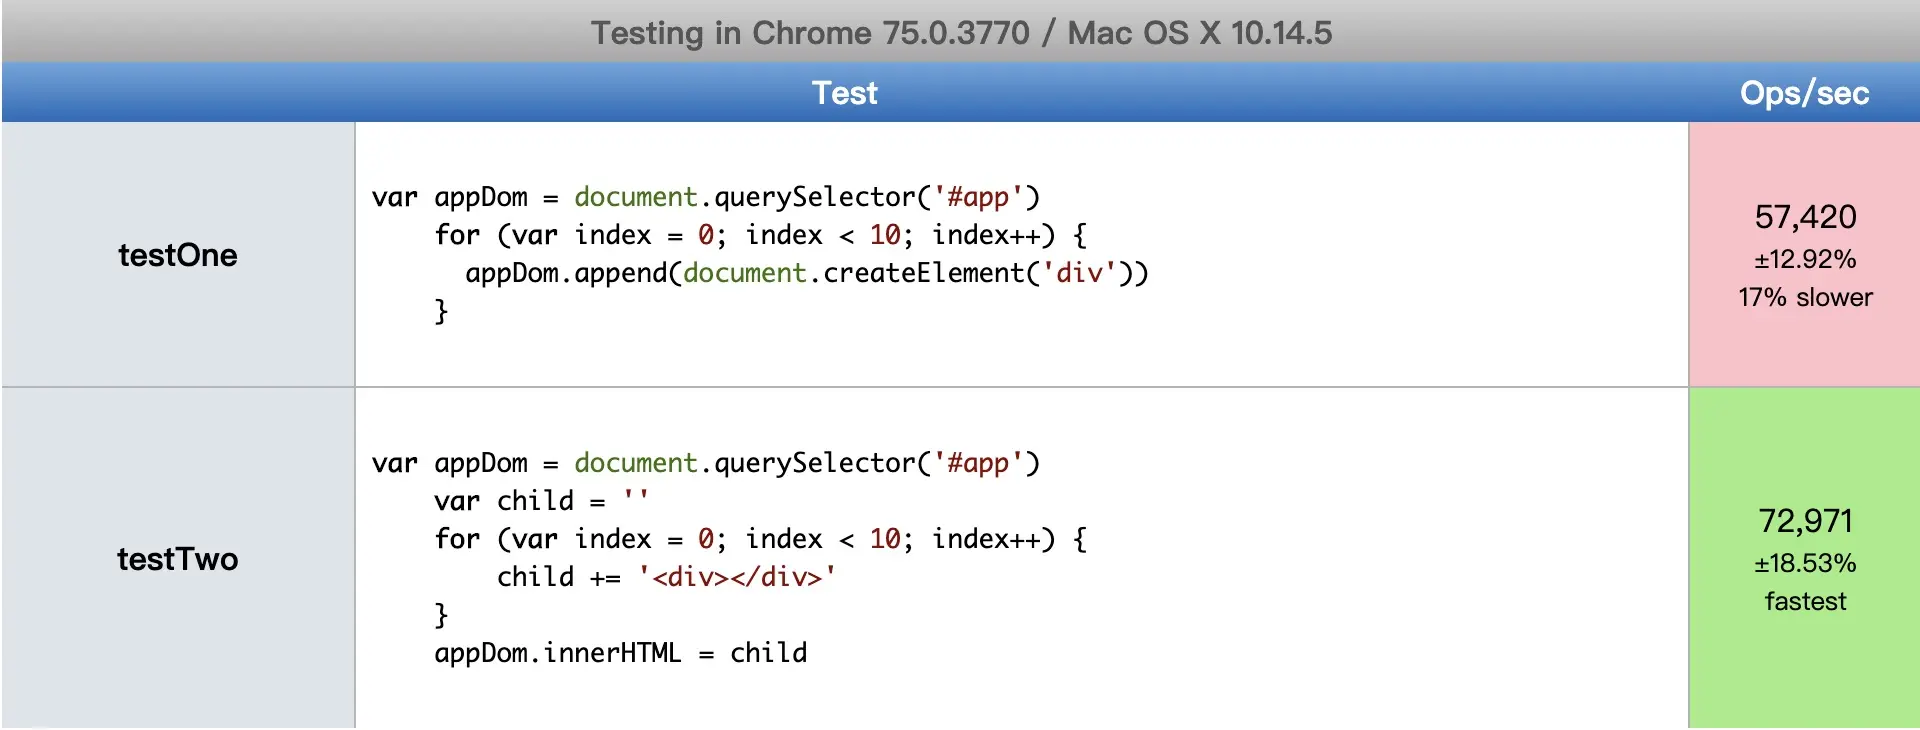
Task: Select the testOne row label
Action: (x=178, y=255)
